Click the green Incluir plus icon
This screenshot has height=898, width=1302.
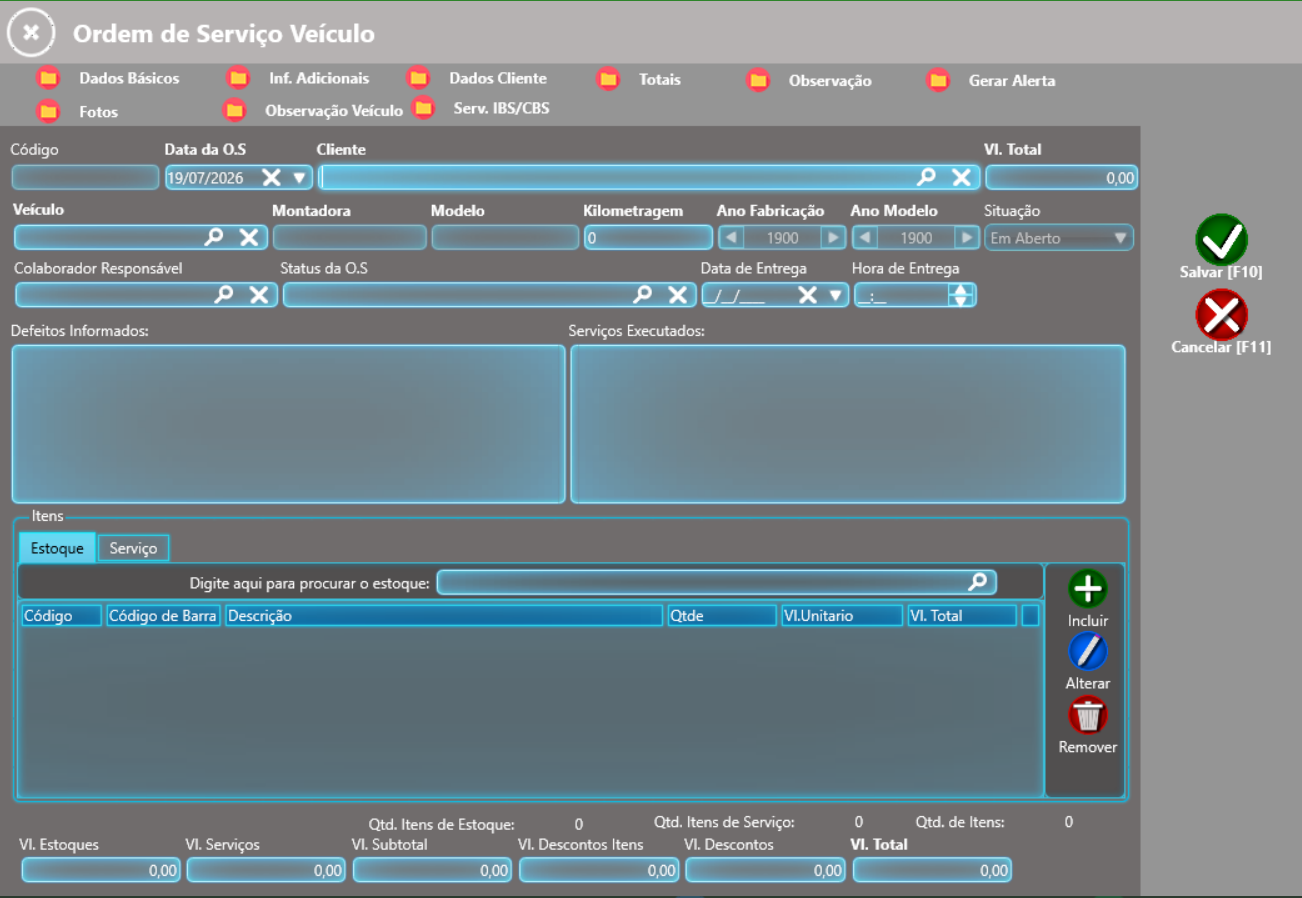click(x=1088, y=589)
